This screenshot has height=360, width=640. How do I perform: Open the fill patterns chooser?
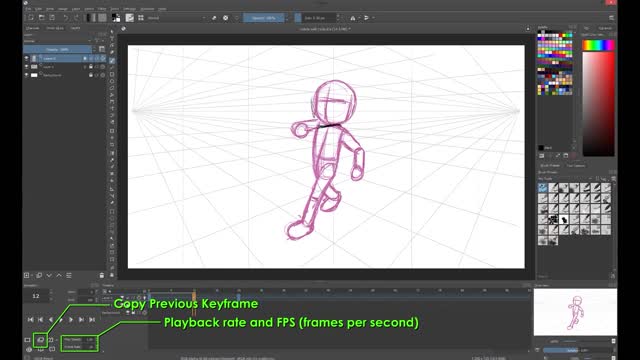102,18
